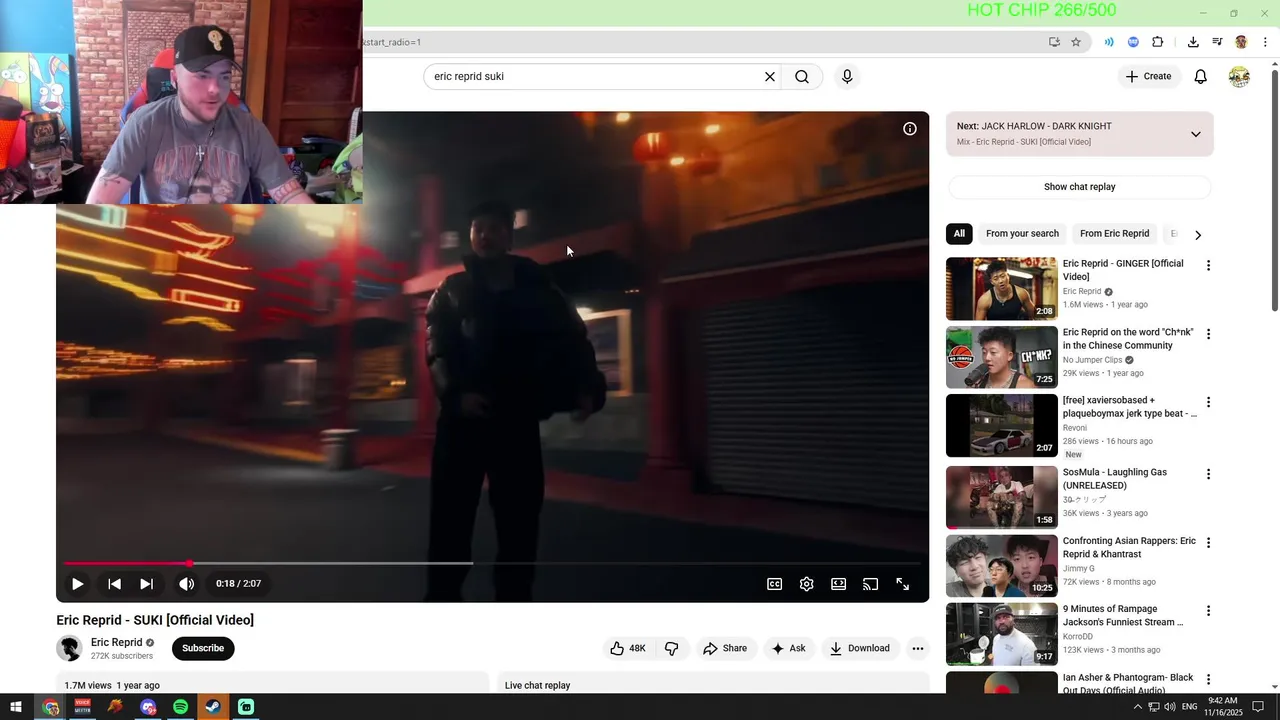The height and width of the screenshot is (720, 1280).
Task: Download the video
Action: [860, 648]
